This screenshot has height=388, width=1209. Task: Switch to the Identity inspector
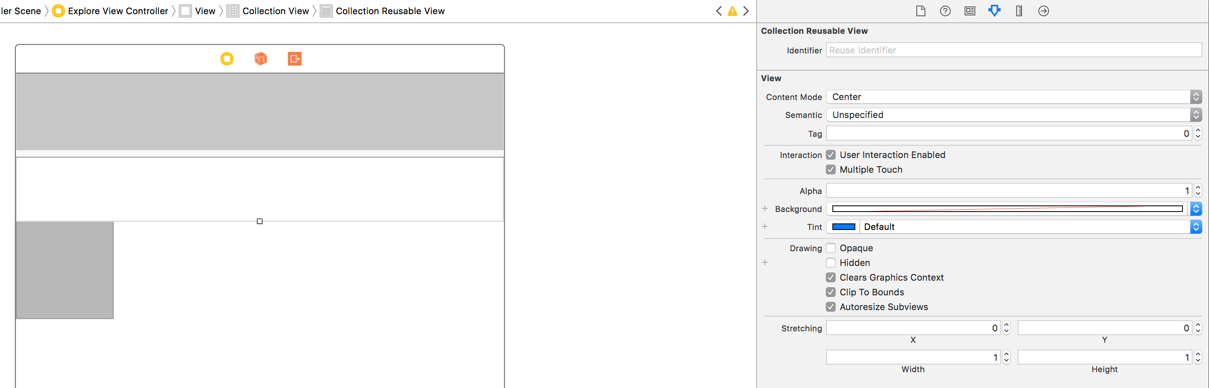click(x=970, y=11)
